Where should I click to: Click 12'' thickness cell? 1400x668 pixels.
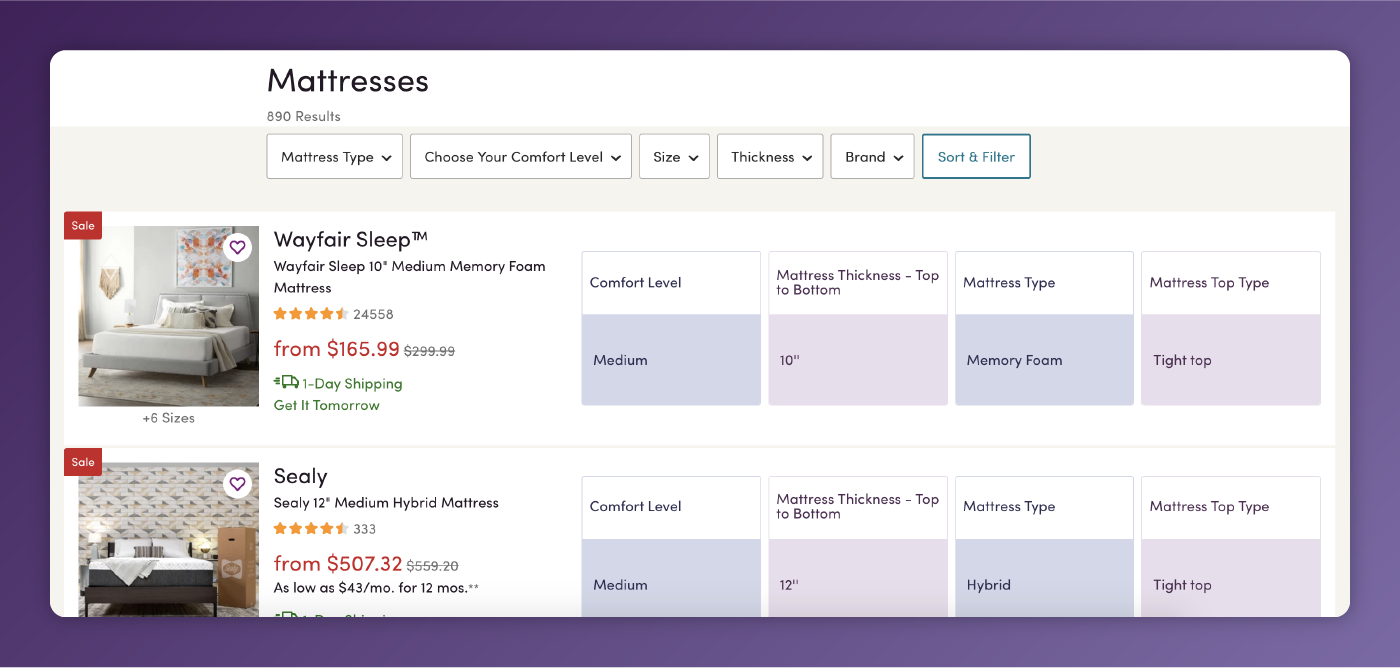coord(858,578)
